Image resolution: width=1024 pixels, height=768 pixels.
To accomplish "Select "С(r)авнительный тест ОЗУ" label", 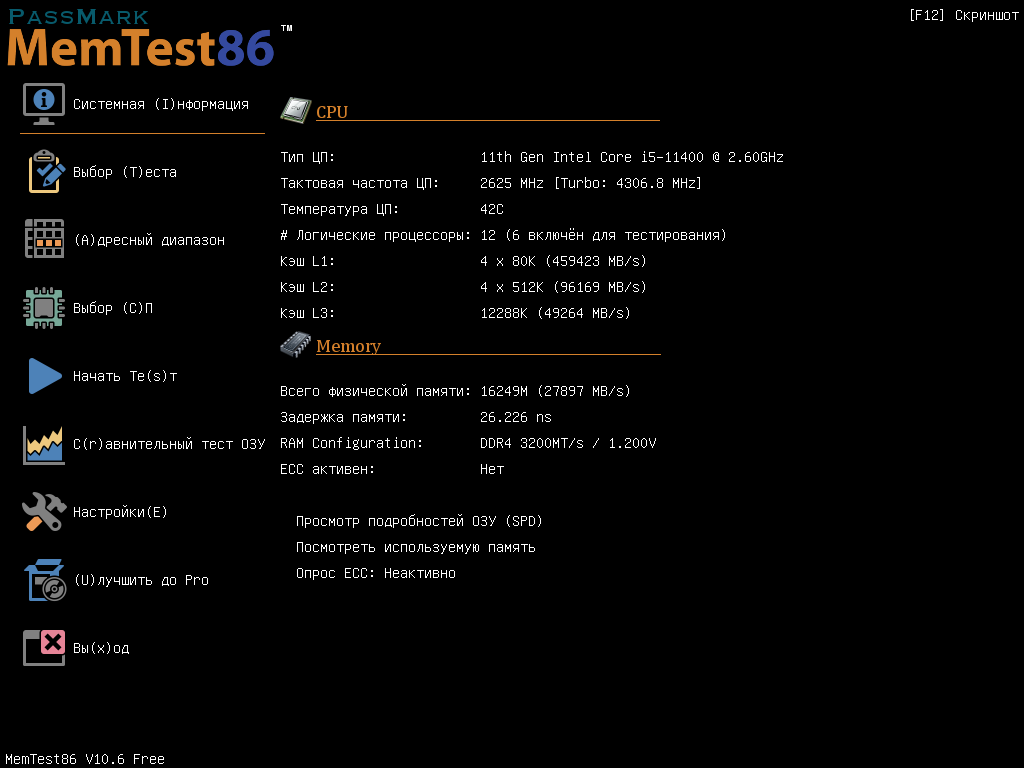I will tap(169, 444).
